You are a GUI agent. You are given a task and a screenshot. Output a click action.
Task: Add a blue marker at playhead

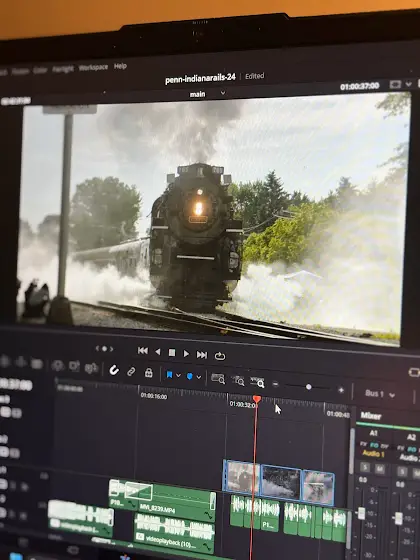(190, 376)
